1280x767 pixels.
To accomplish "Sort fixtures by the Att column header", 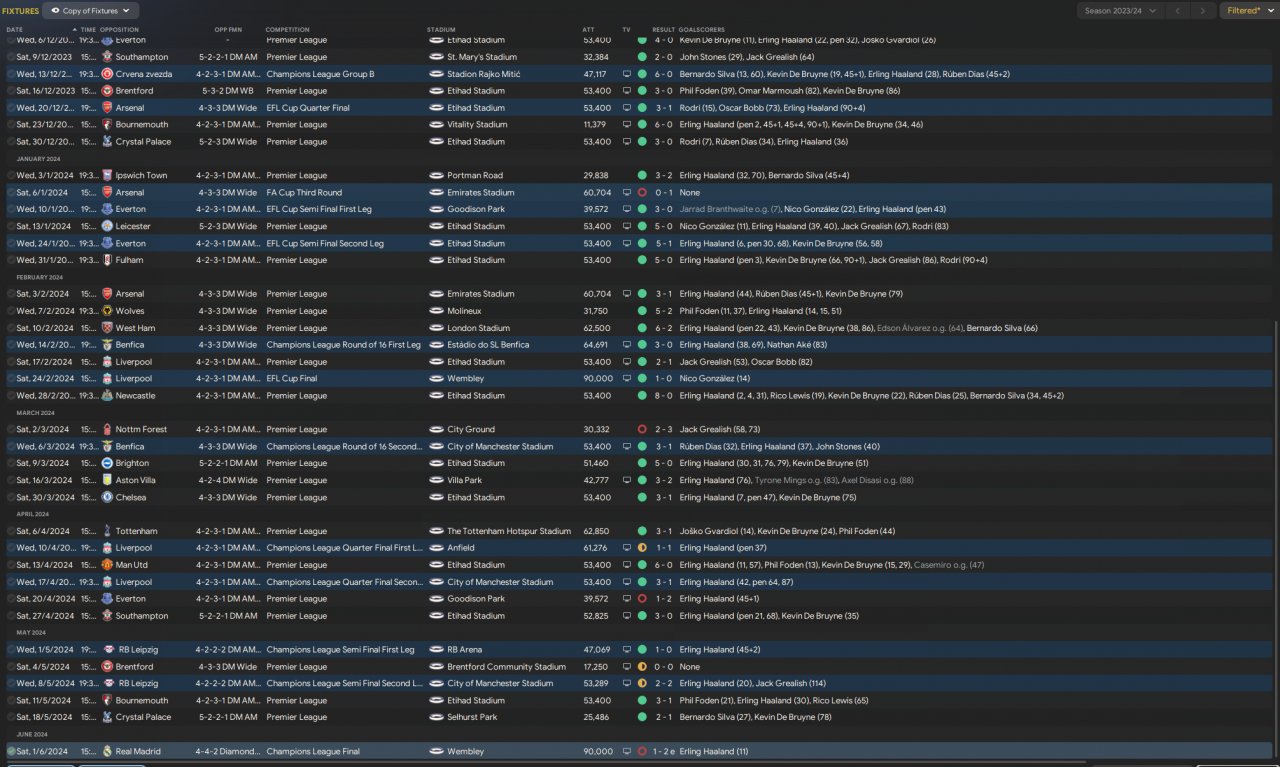I will coord(588,30).
